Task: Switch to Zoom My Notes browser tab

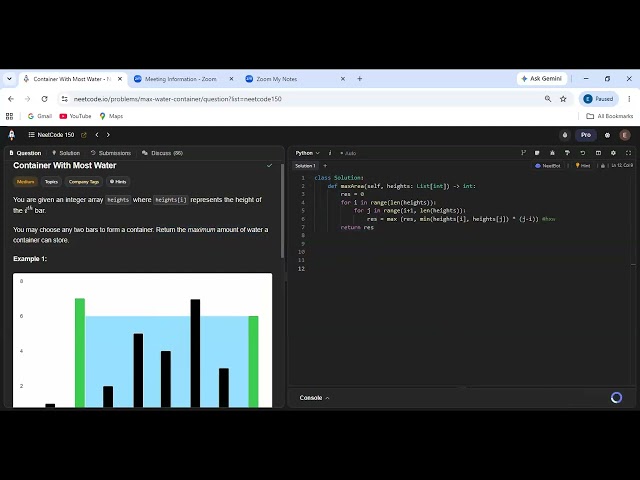Action: 295,79
